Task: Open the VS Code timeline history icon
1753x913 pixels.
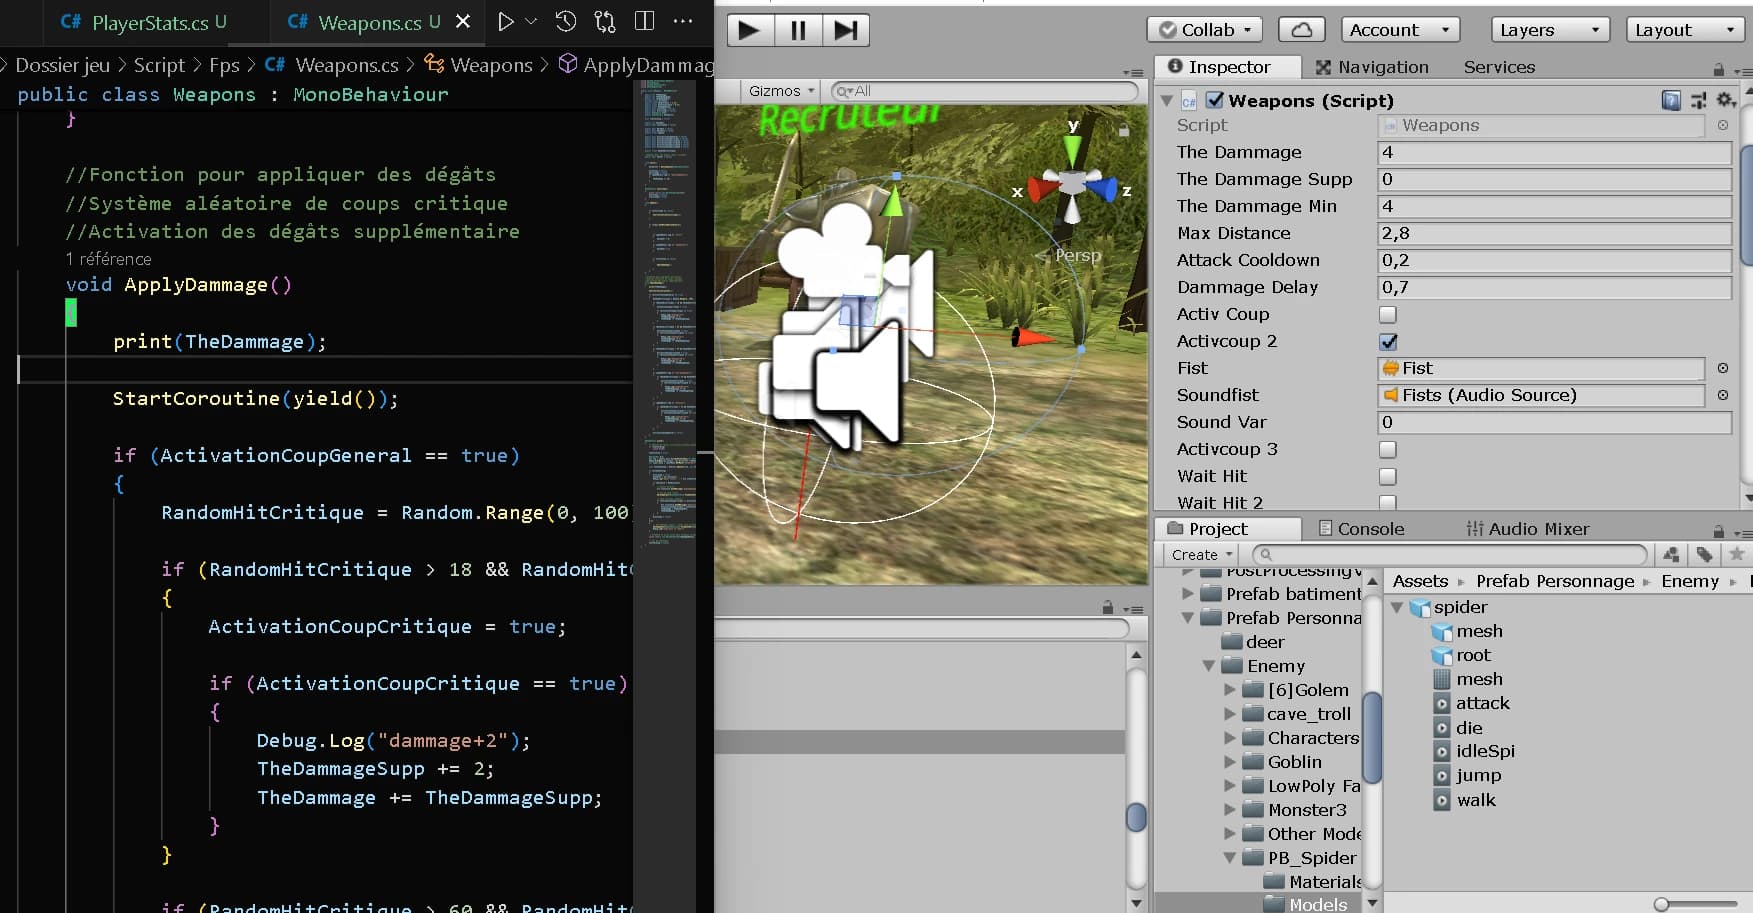Action: pos(566,21)
